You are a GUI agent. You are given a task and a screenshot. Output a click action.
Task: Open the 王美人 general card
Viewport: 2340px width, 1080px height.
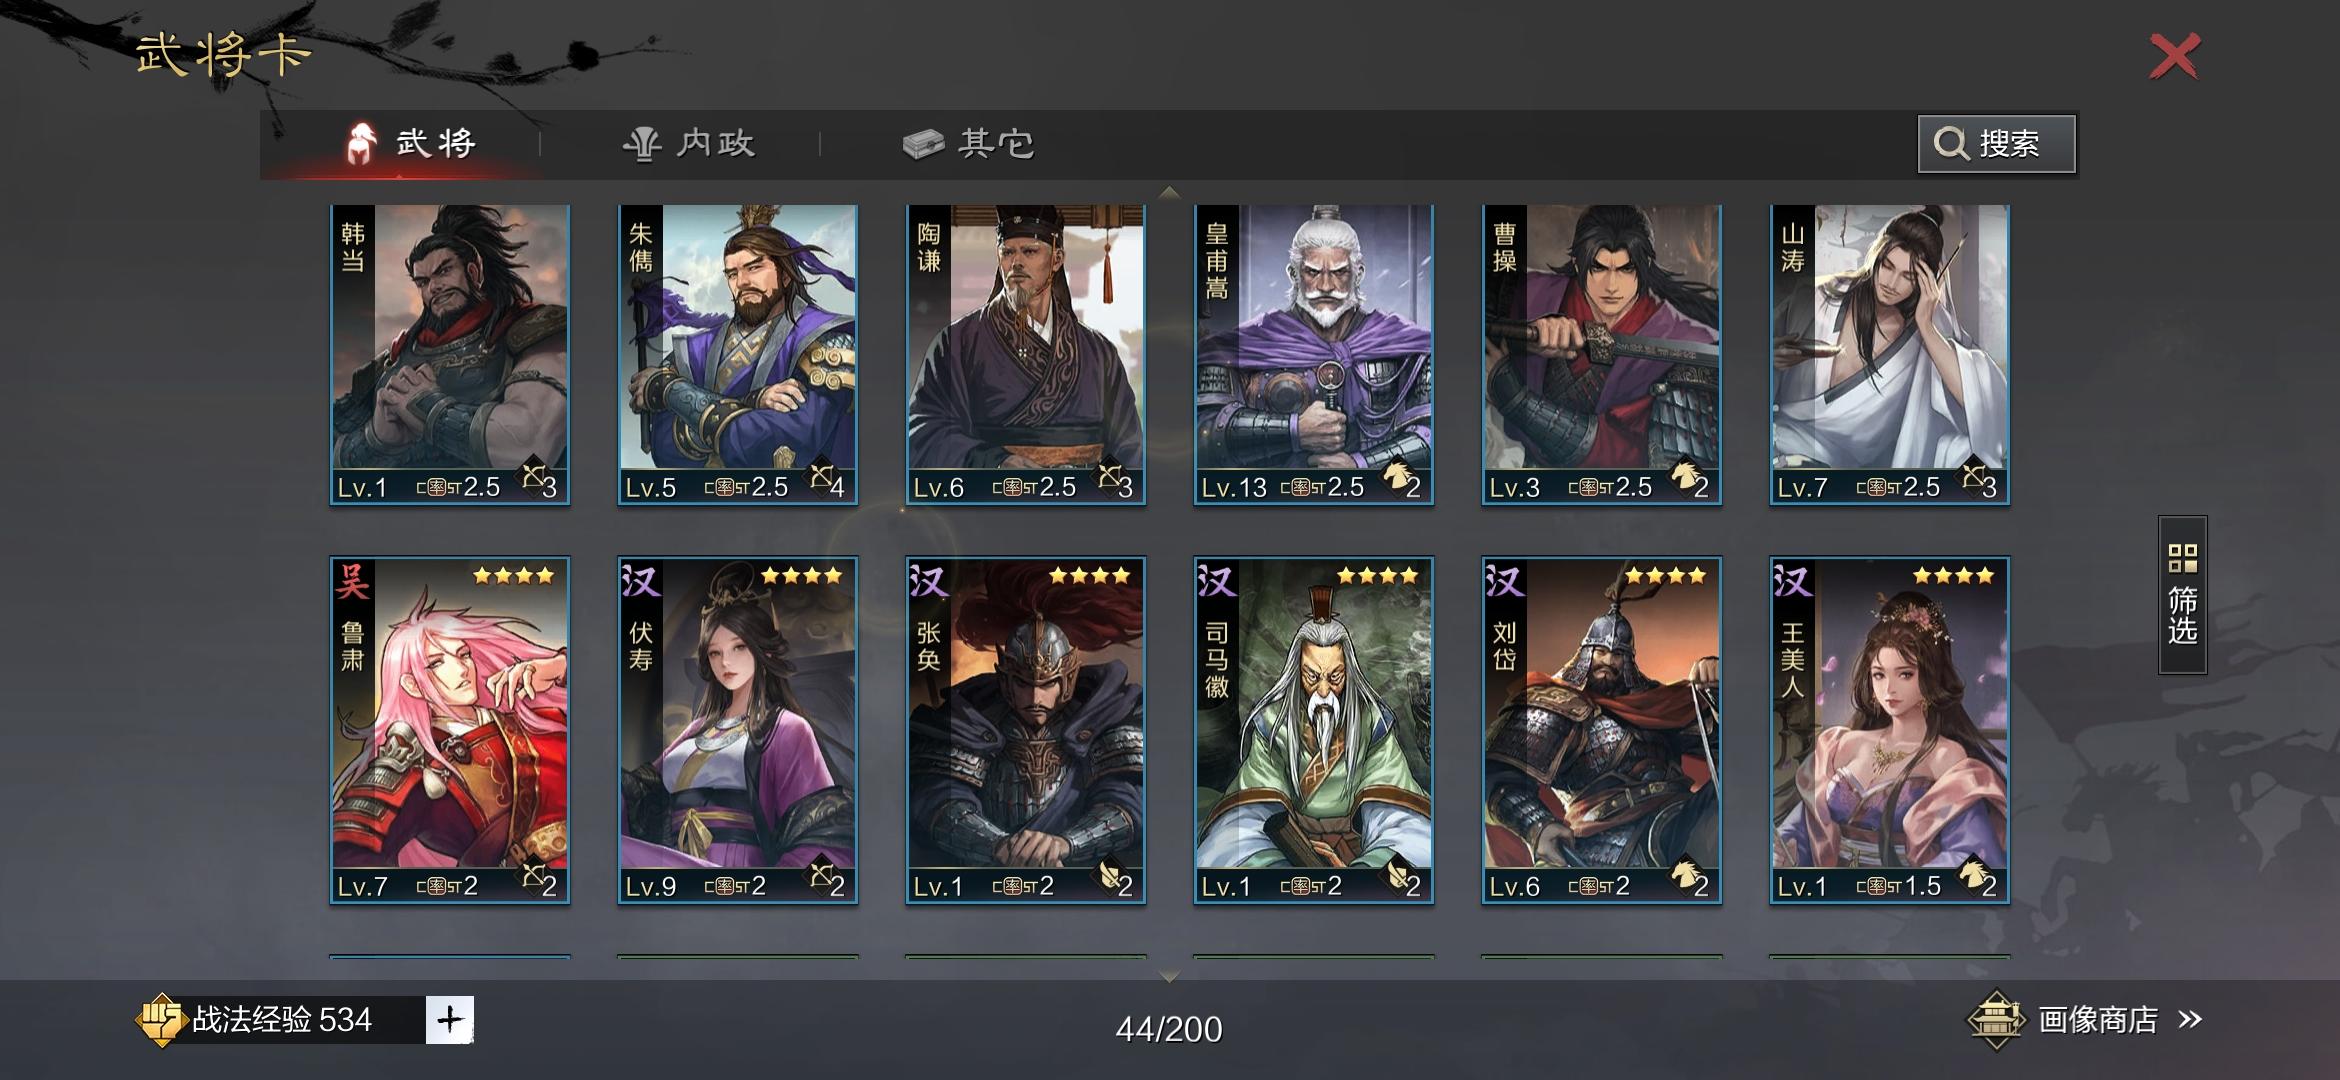tap(1889, 730)
